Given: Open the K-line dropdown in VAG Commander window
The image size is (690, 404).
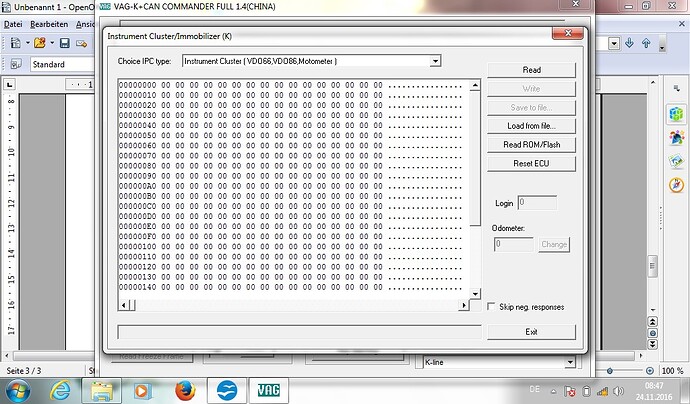Looking at the screenshot, I should pyautogui.click(x=570, y=363).
